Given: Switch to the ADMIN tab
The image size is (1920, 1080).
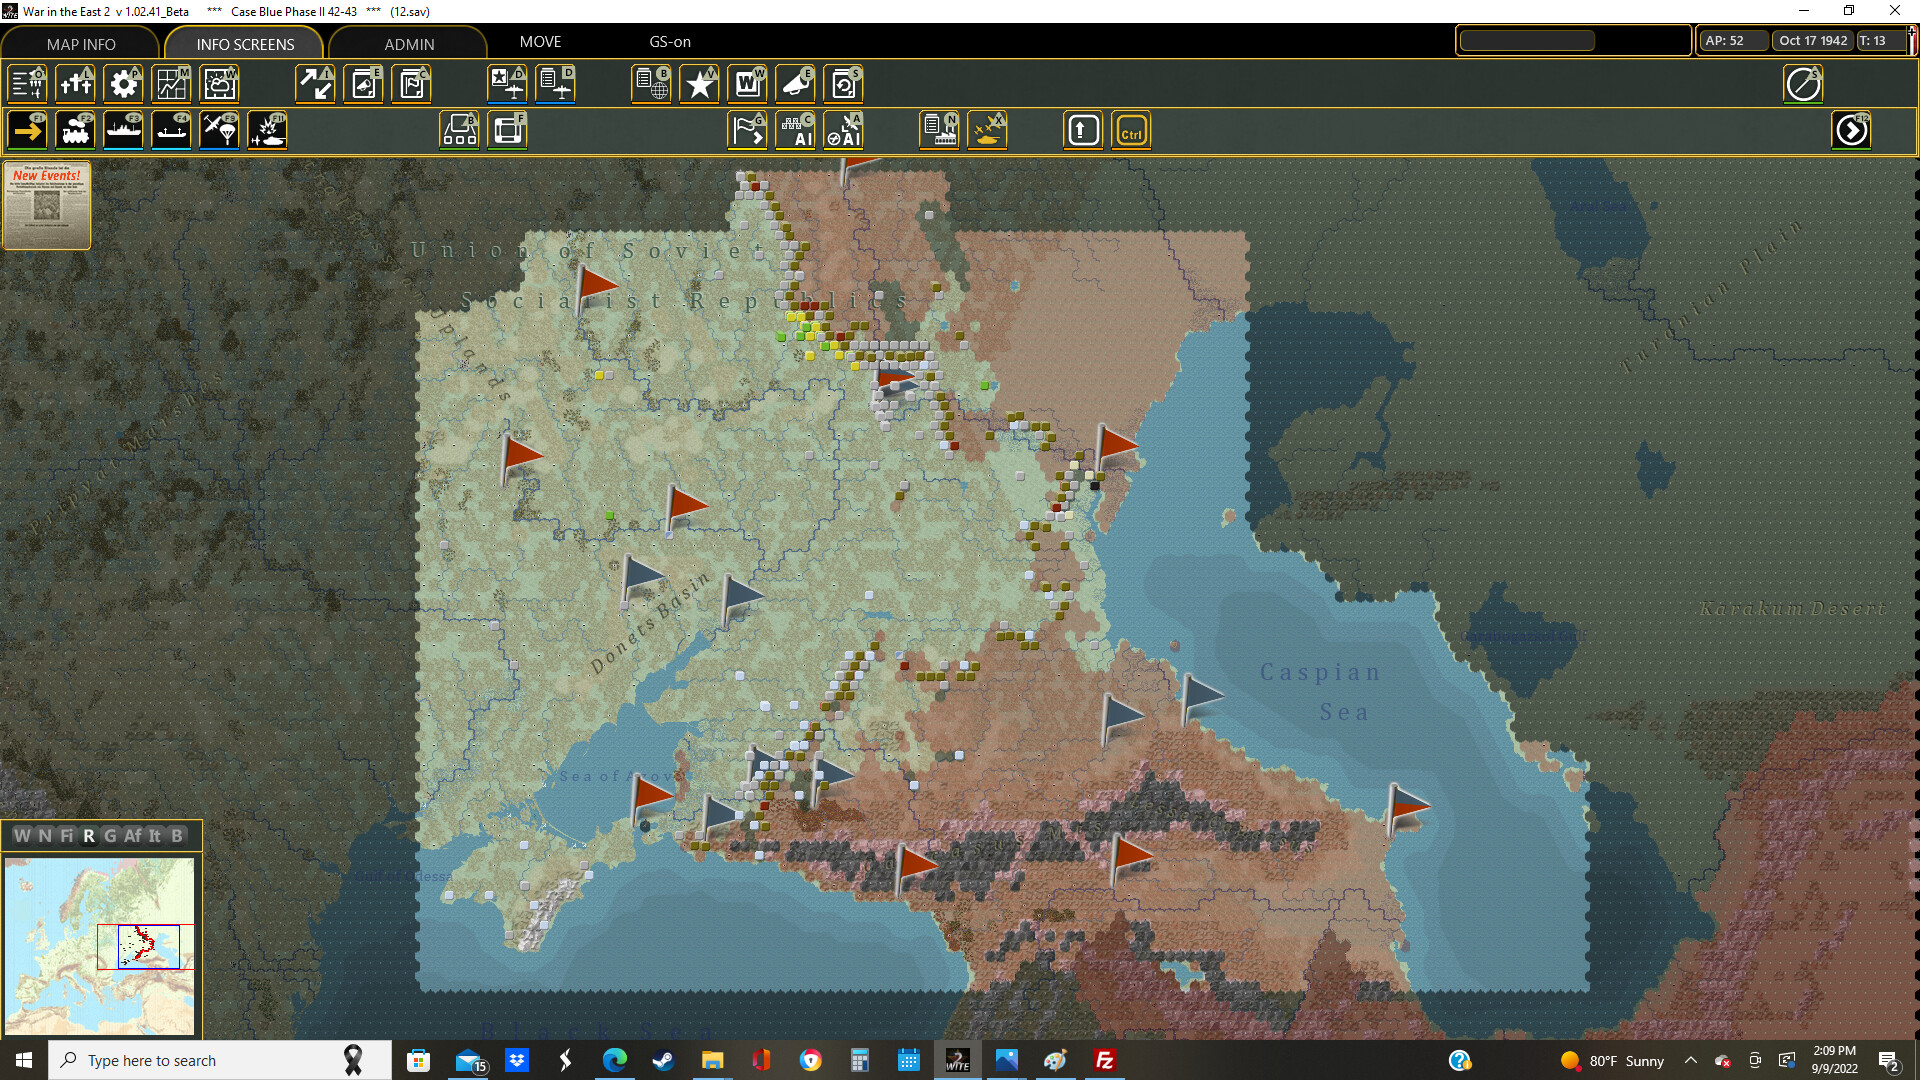Looking at the screenshot, I should 410,43.
